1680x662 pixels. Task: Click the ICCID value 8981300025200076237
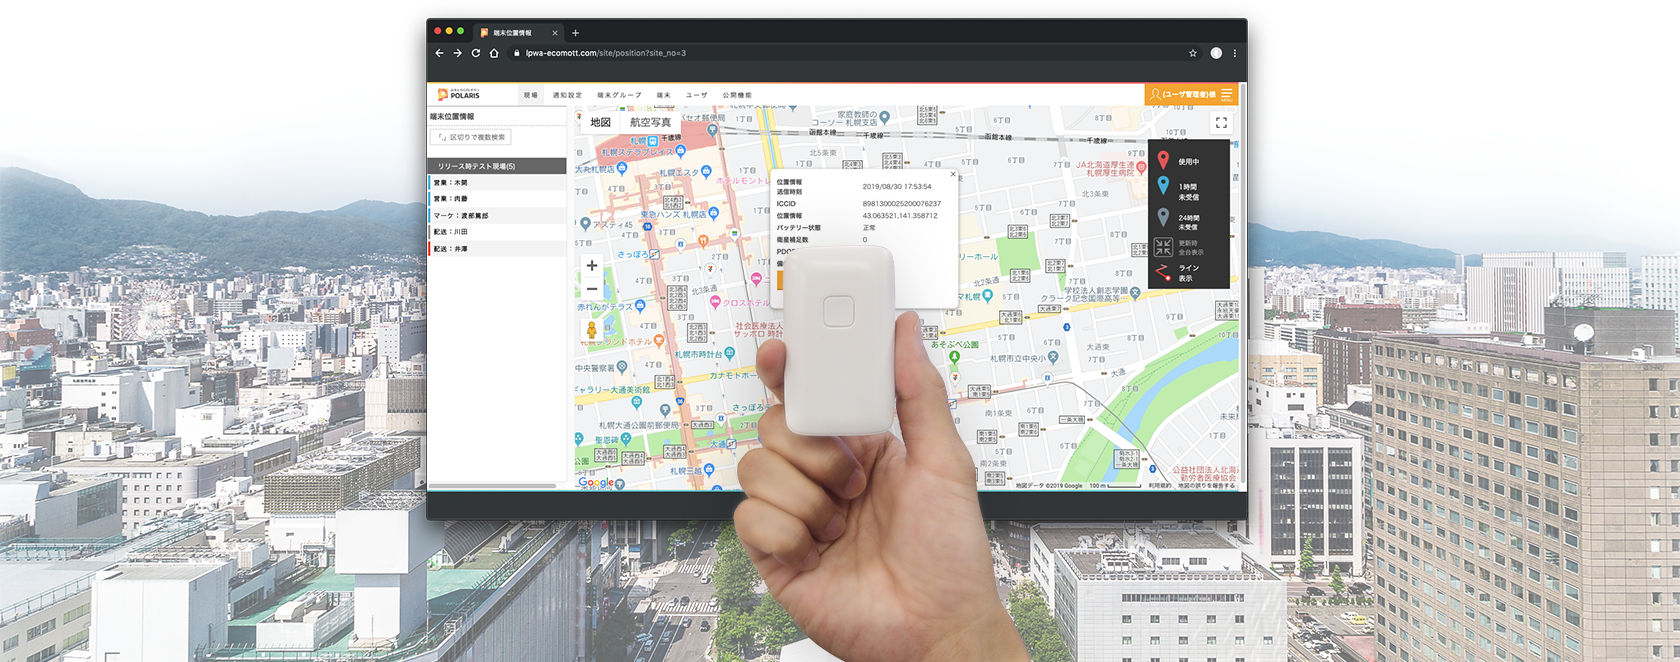click(x=902, y=204)
